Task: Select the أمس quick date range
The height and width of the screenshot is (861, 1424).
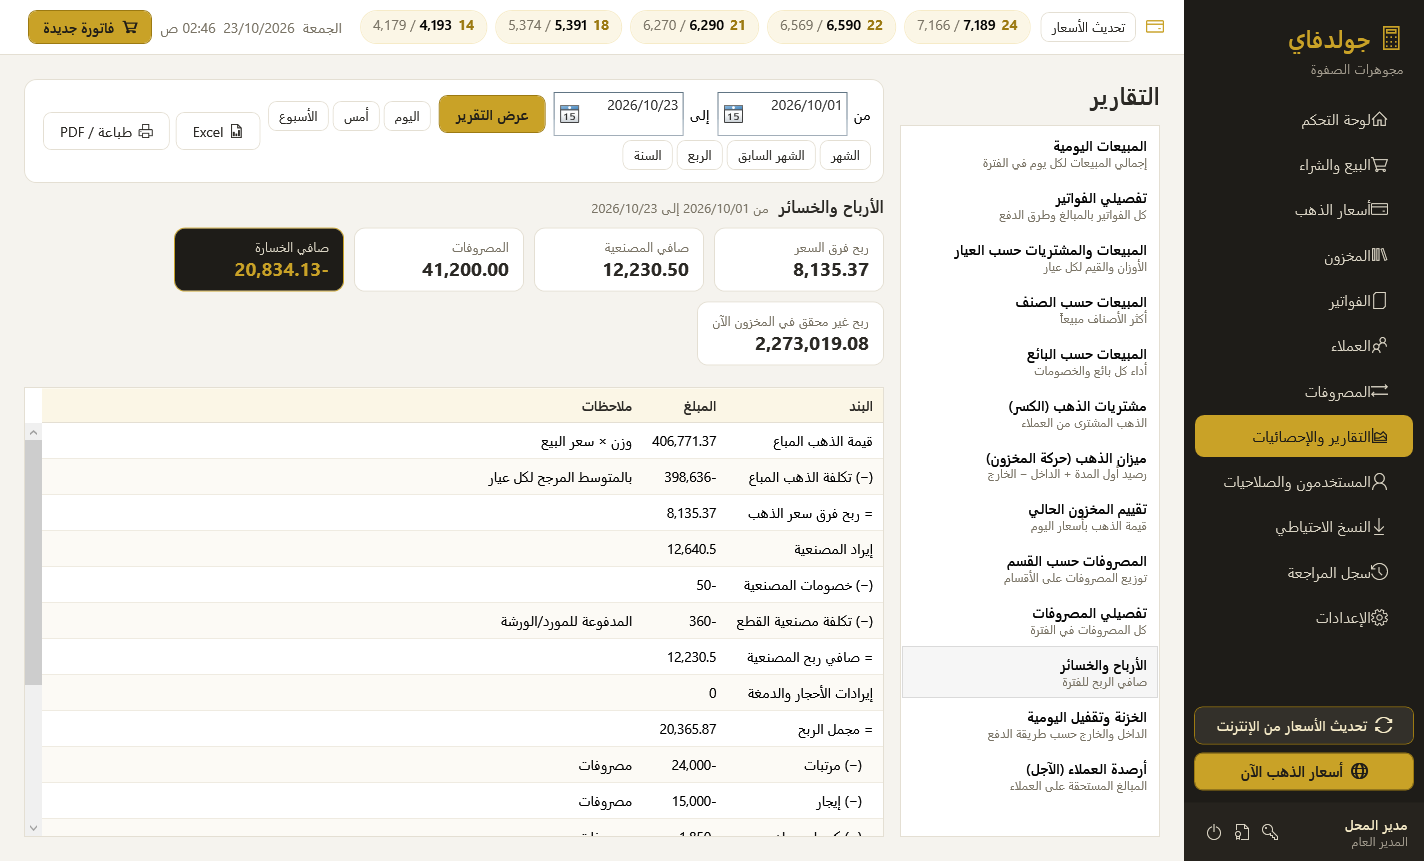Action: [x=355, y=116]
